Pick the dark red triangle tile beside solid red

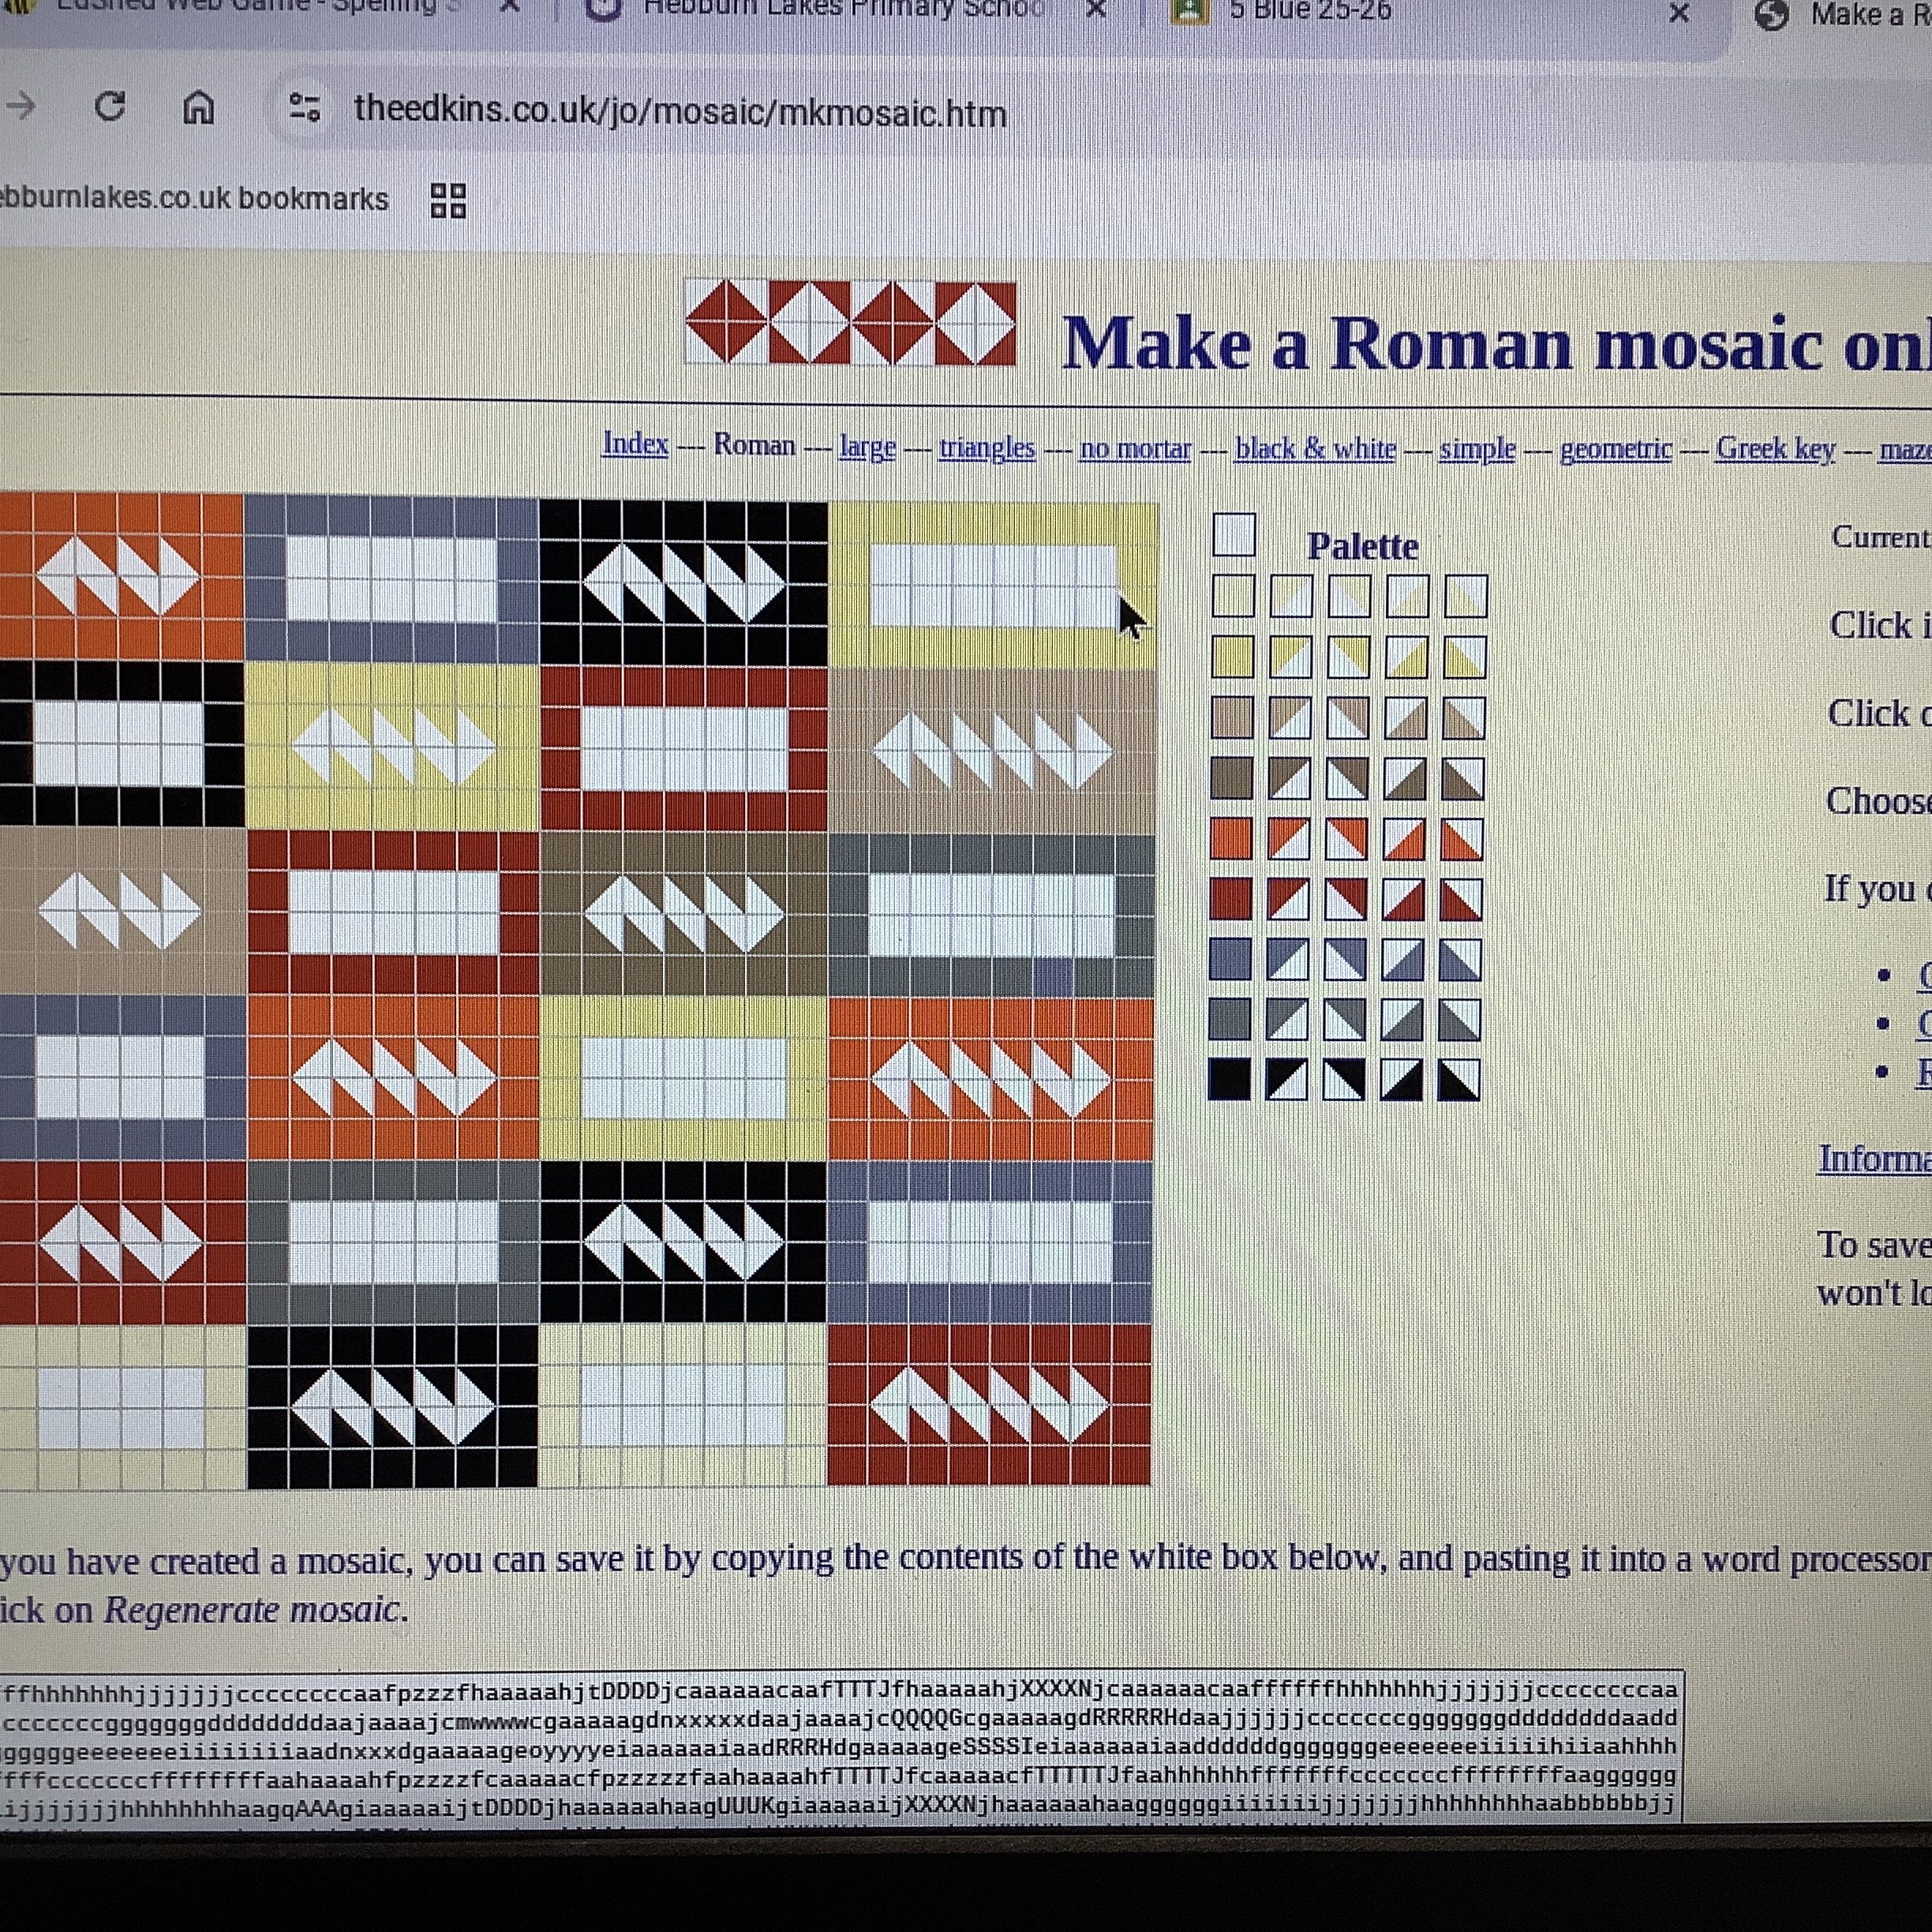pyautogui.click(x=1288, y=899)
